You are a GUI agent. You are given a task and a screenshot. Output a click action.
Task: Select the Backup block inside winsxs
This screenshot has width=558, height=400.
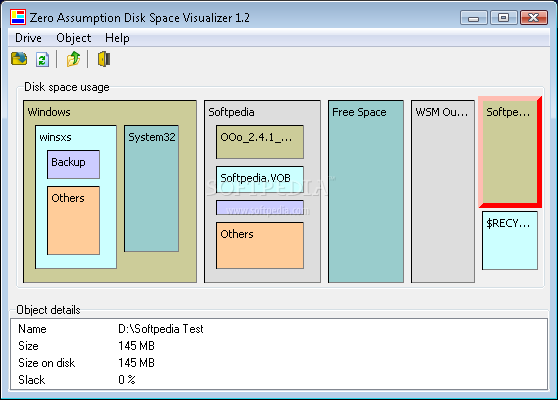coord(73,164)
